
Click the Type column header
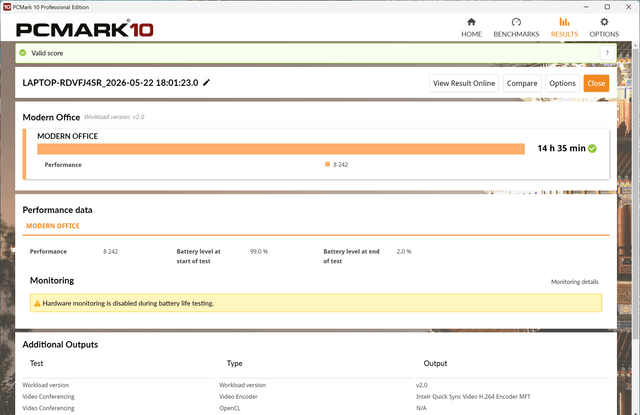[x=234, y=363]
